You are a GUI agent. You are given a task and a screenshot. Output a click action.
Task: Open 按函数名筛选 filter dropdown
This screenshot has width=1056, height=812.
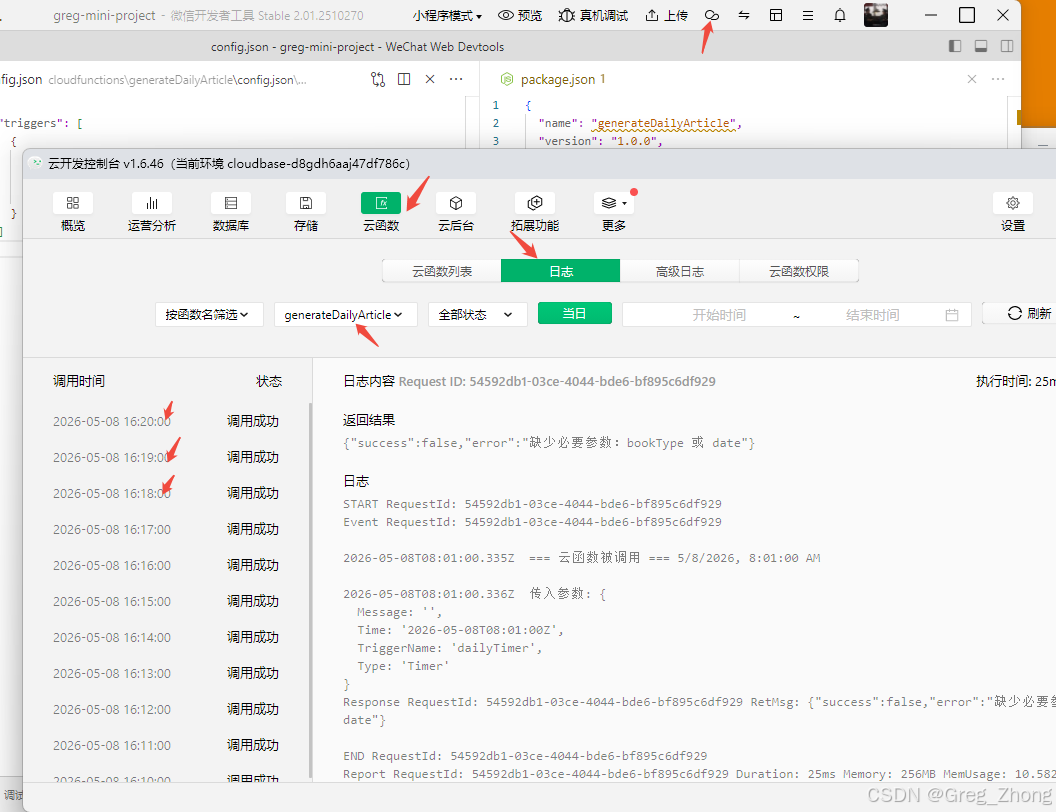(209, 314)
